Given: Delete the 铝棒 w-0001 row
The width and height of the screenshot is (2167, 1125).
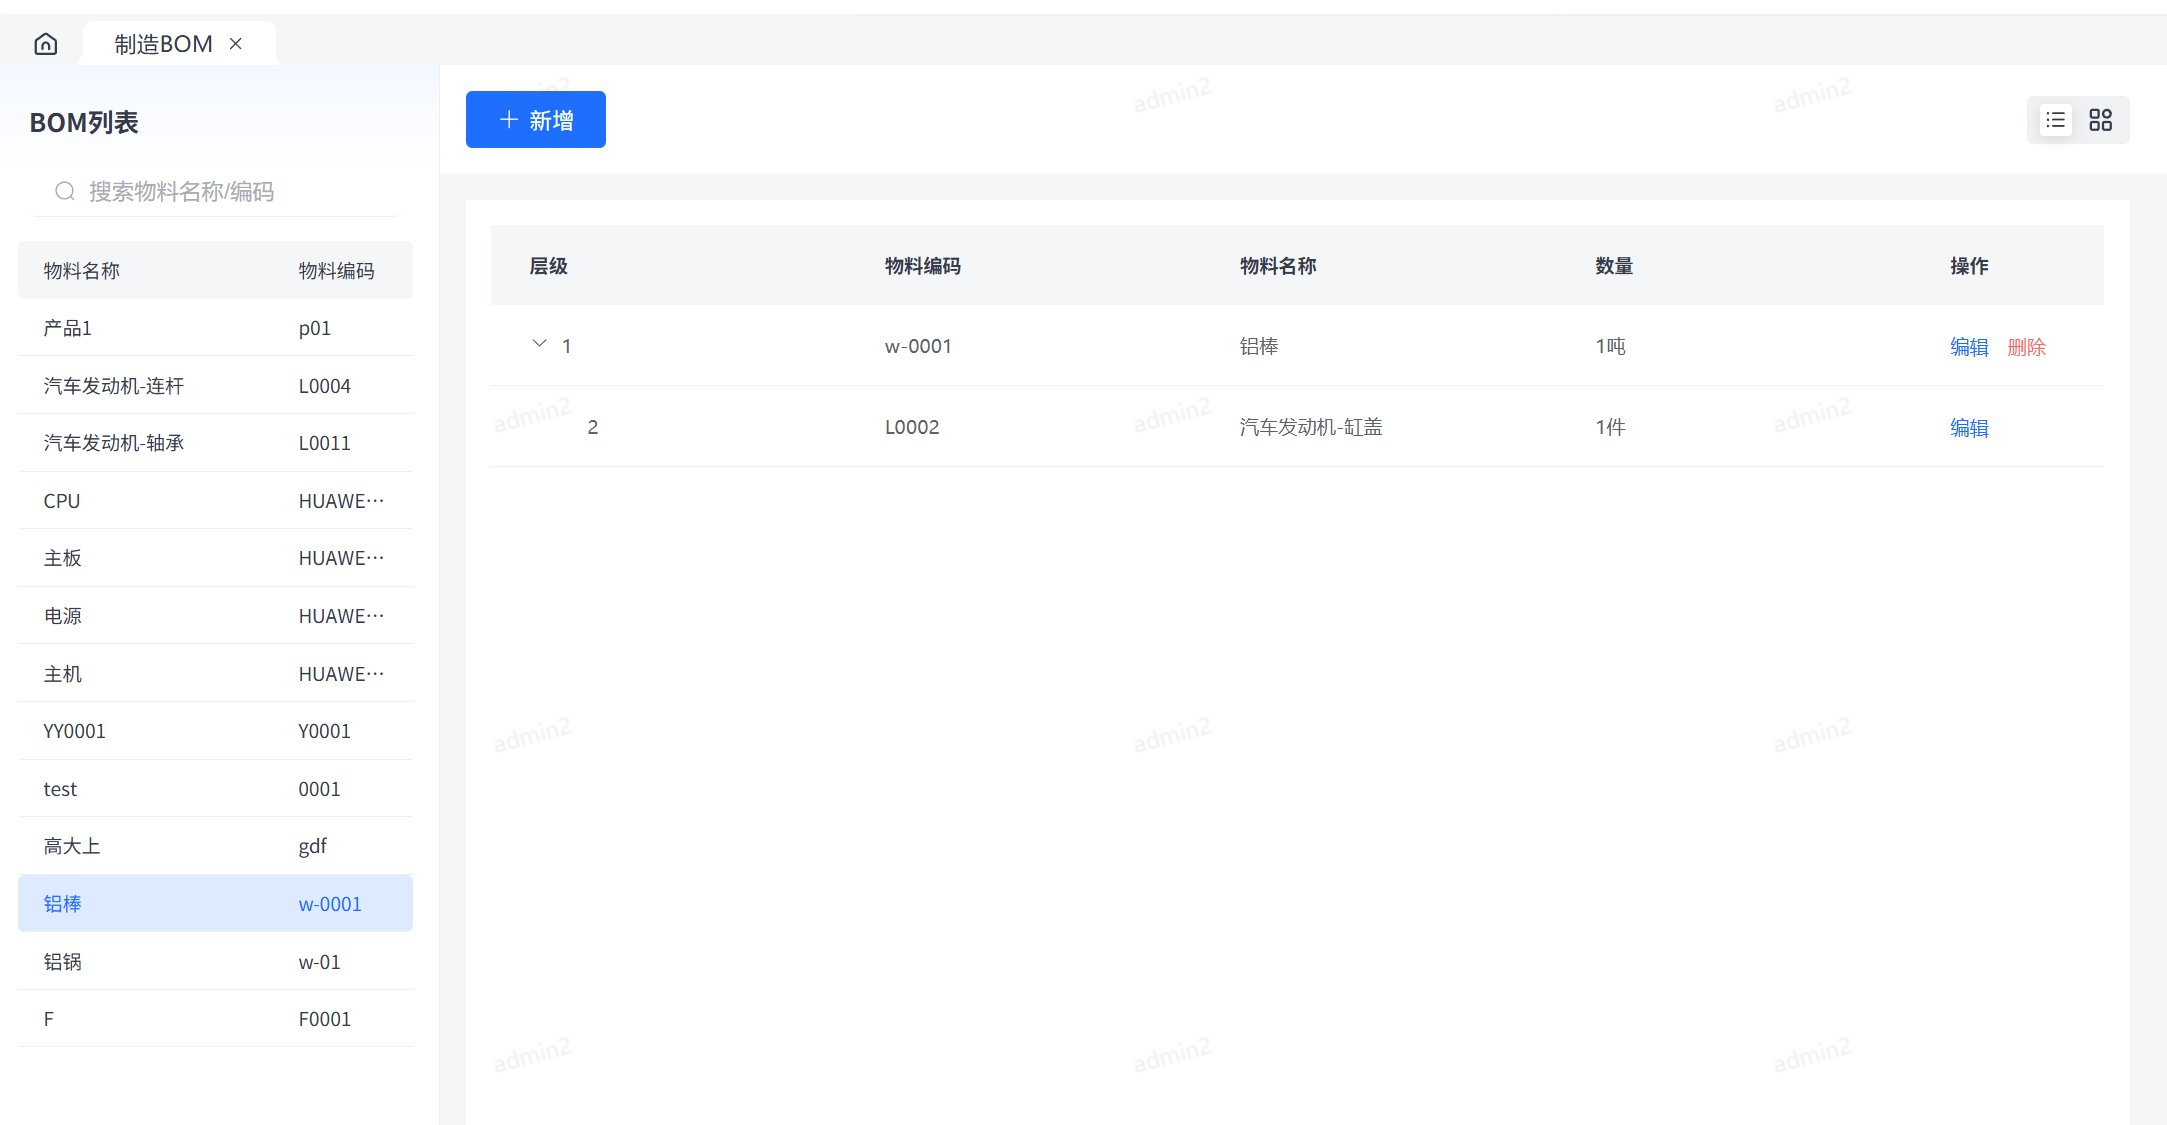Looking at the screenshot, I should coord(2026,347).
